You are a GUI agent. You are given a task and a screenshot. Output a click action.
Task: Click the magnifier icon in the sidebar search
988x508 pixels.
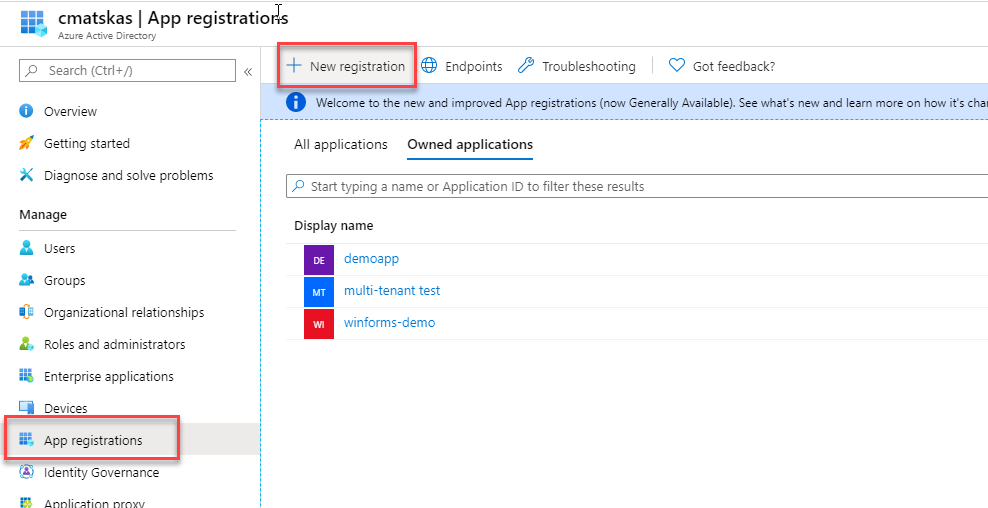click(x=33, y=71)
